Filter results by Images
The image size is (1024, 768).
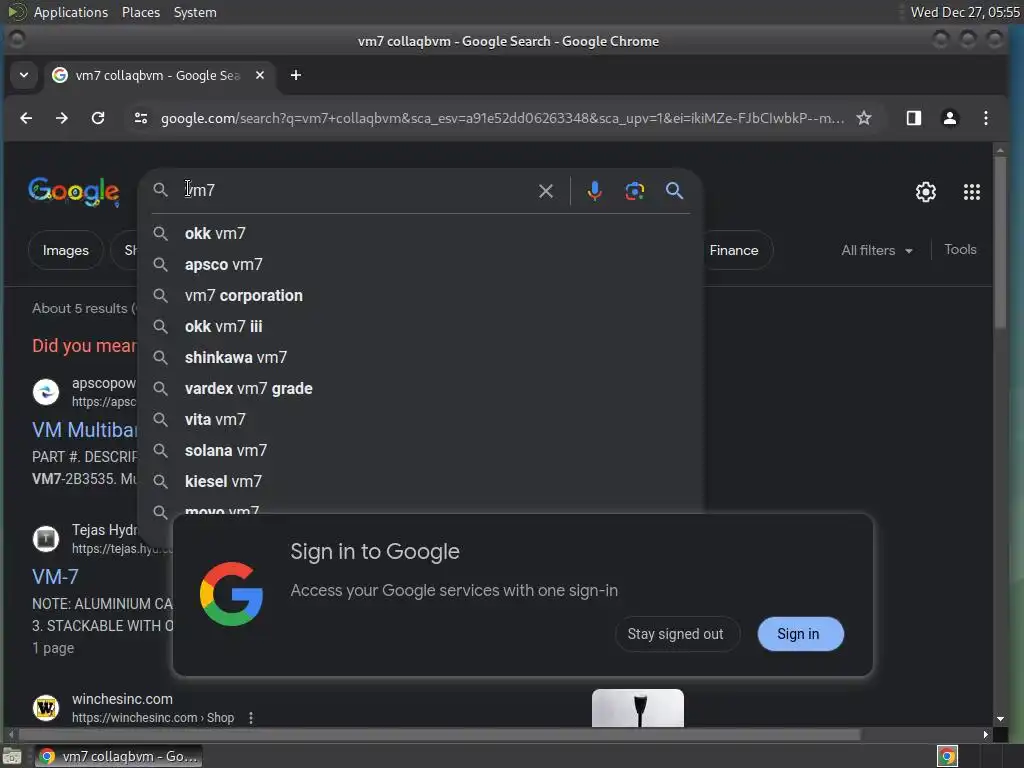pyautogui.click(x=65, y=250)
